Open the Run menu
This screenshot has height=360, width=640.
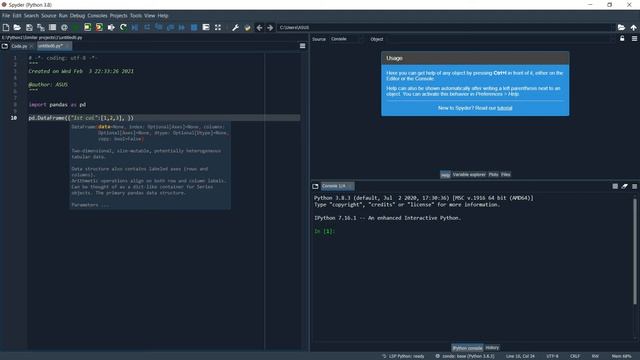pos(63,16)
